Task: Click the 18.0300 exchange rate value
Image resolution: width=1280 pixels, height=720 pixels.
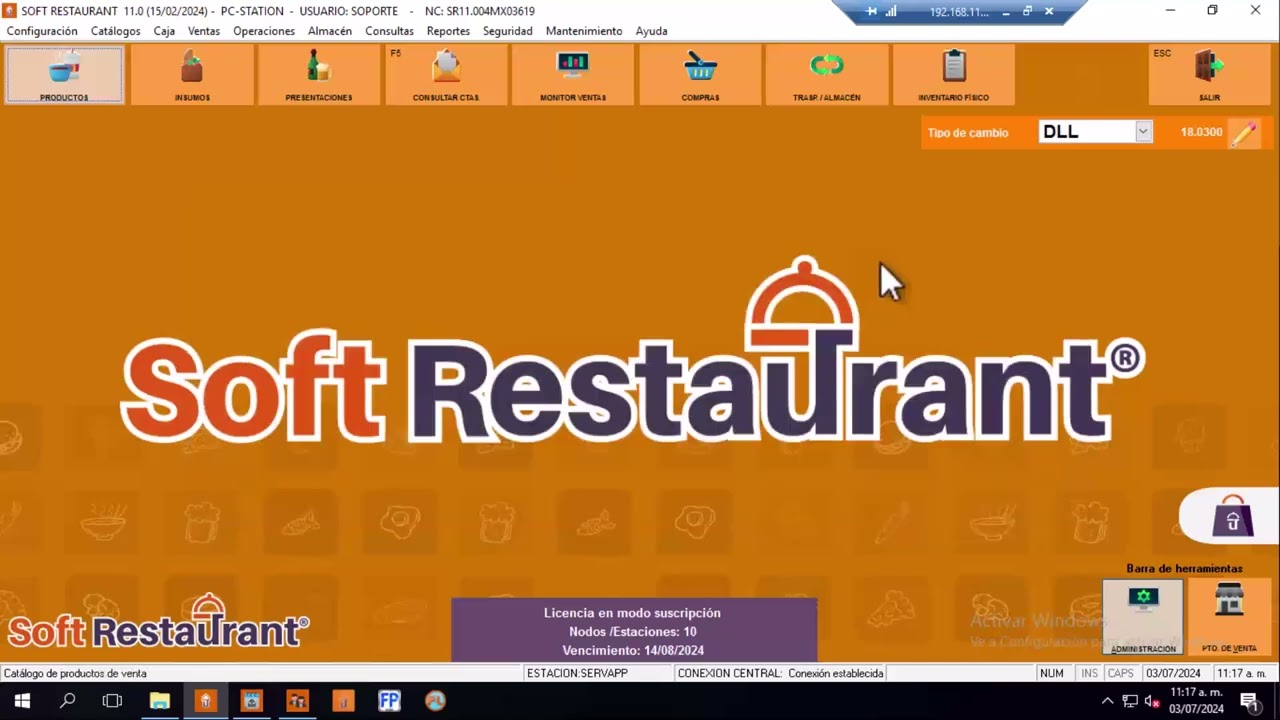Action: pyautogui.click(x=1201, y=132)
